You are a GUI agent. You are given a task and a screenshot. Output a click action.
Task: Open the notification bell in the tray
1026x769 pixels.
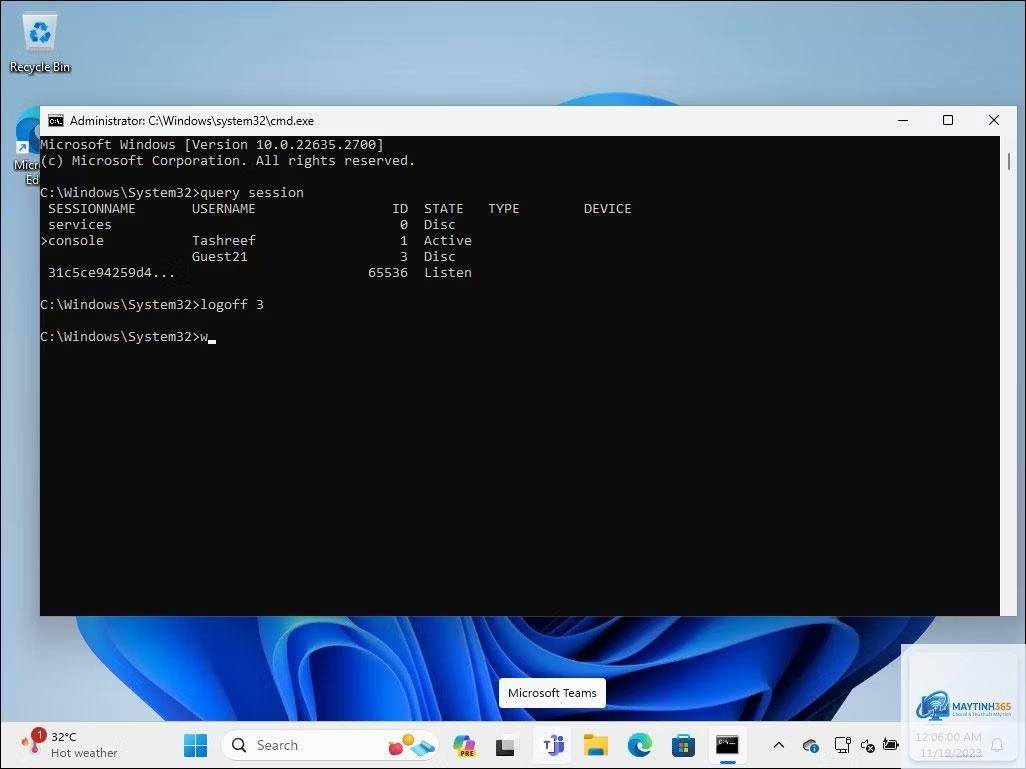coord(997,745)
